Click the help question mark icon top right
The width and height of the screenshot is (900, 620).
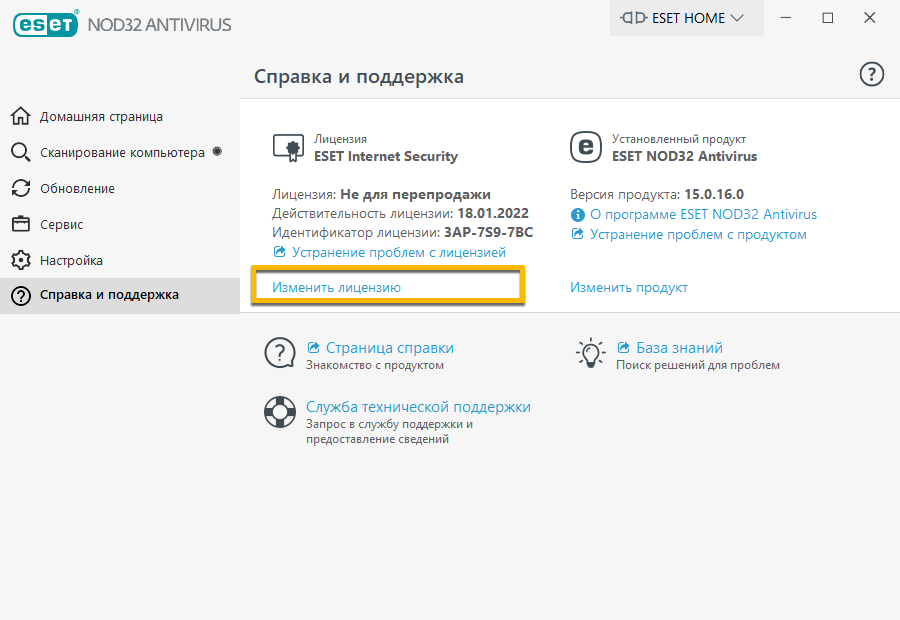point(872,74)
